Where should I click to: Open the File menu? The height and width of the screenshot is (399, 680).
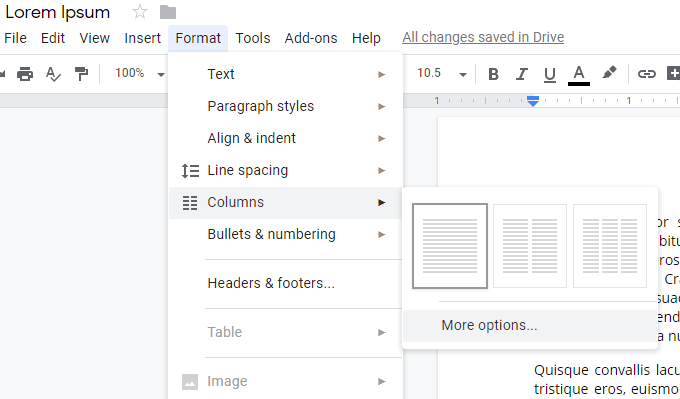(x=16, y=38)
